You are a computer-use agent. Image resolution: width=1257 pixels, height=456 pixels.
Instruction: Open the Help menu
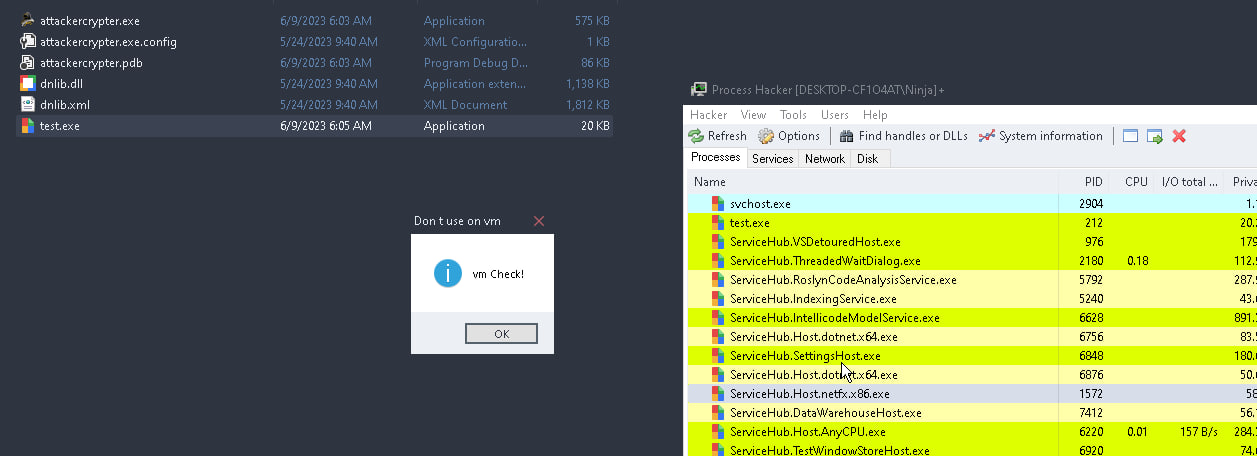click(x=875, y=115)
